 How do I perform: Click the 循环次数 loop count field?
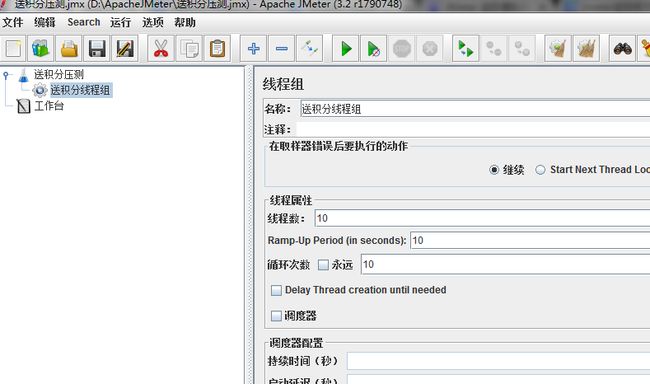coord(505,265)
